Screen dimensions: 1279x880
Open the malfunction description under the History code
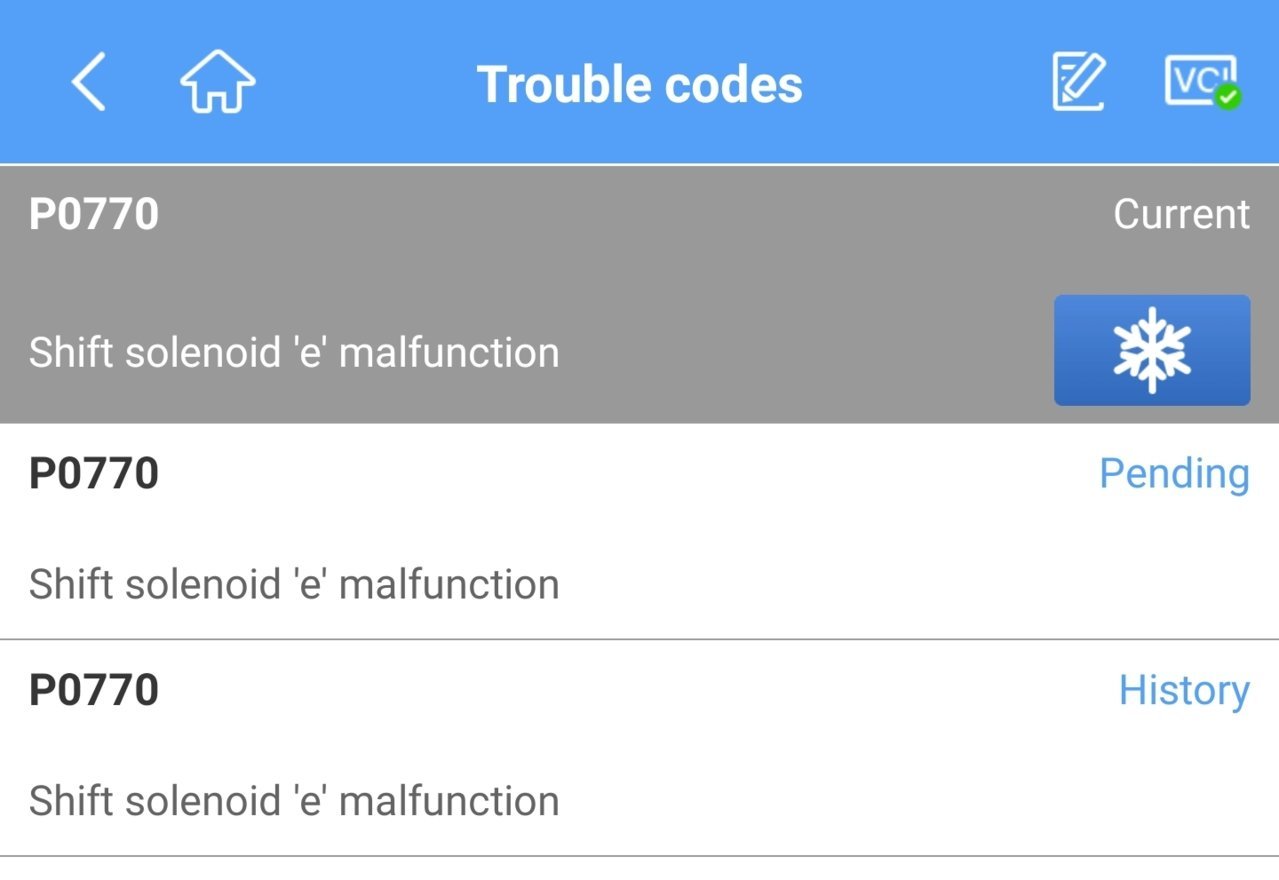pyautogui.click(x=294, y=801)
